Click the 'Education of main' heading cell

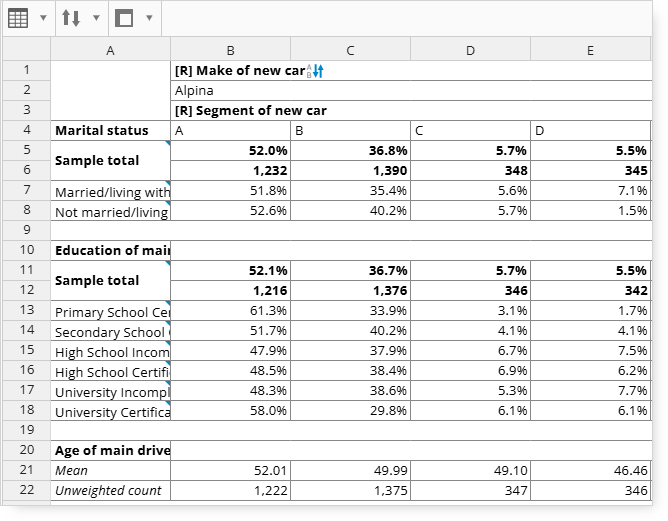tap(110, 250)
